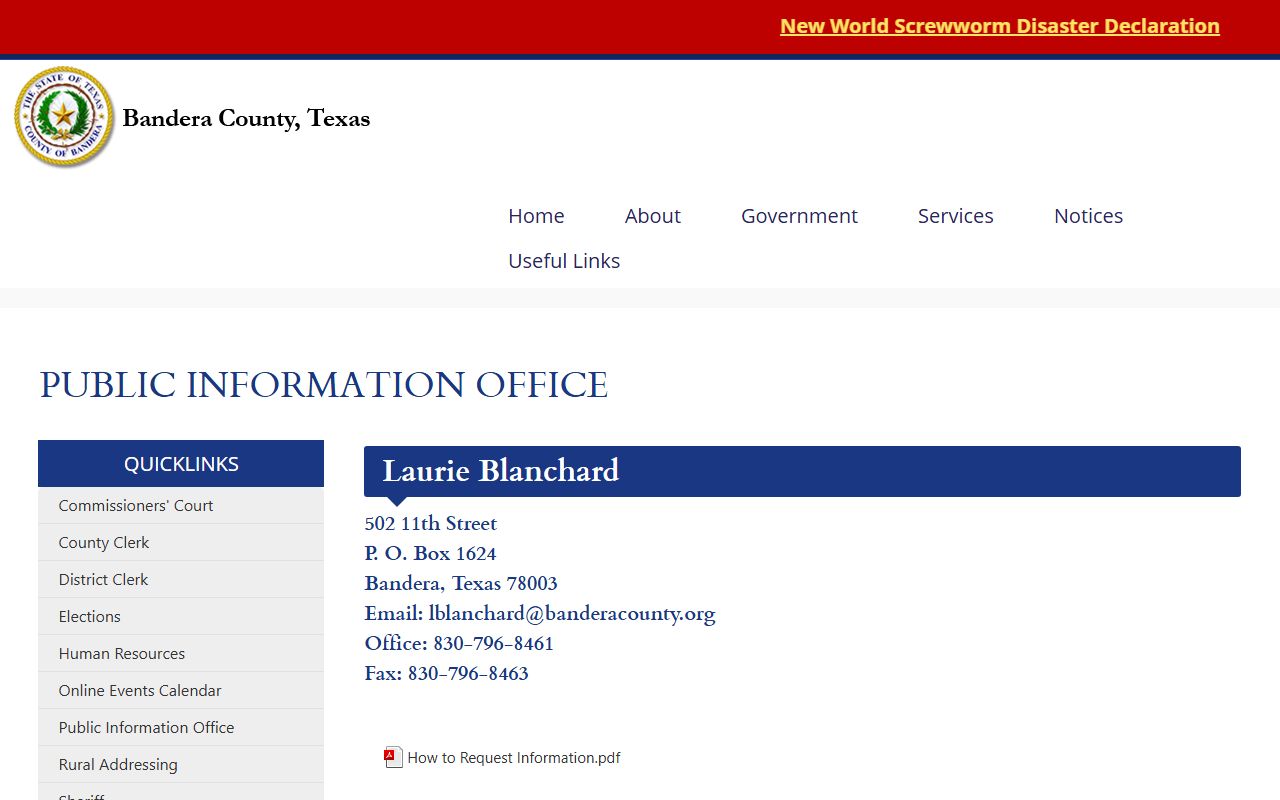The width and height of the screenshot is (1280, 800).
Task: Click the Bandera County seal logo
Action: tap(64, 117)
